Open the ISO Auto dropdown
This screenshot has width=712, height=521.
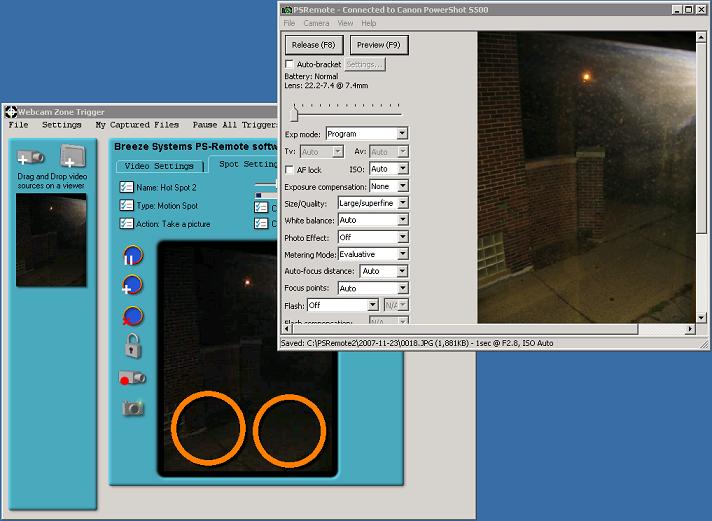(389, 169)
